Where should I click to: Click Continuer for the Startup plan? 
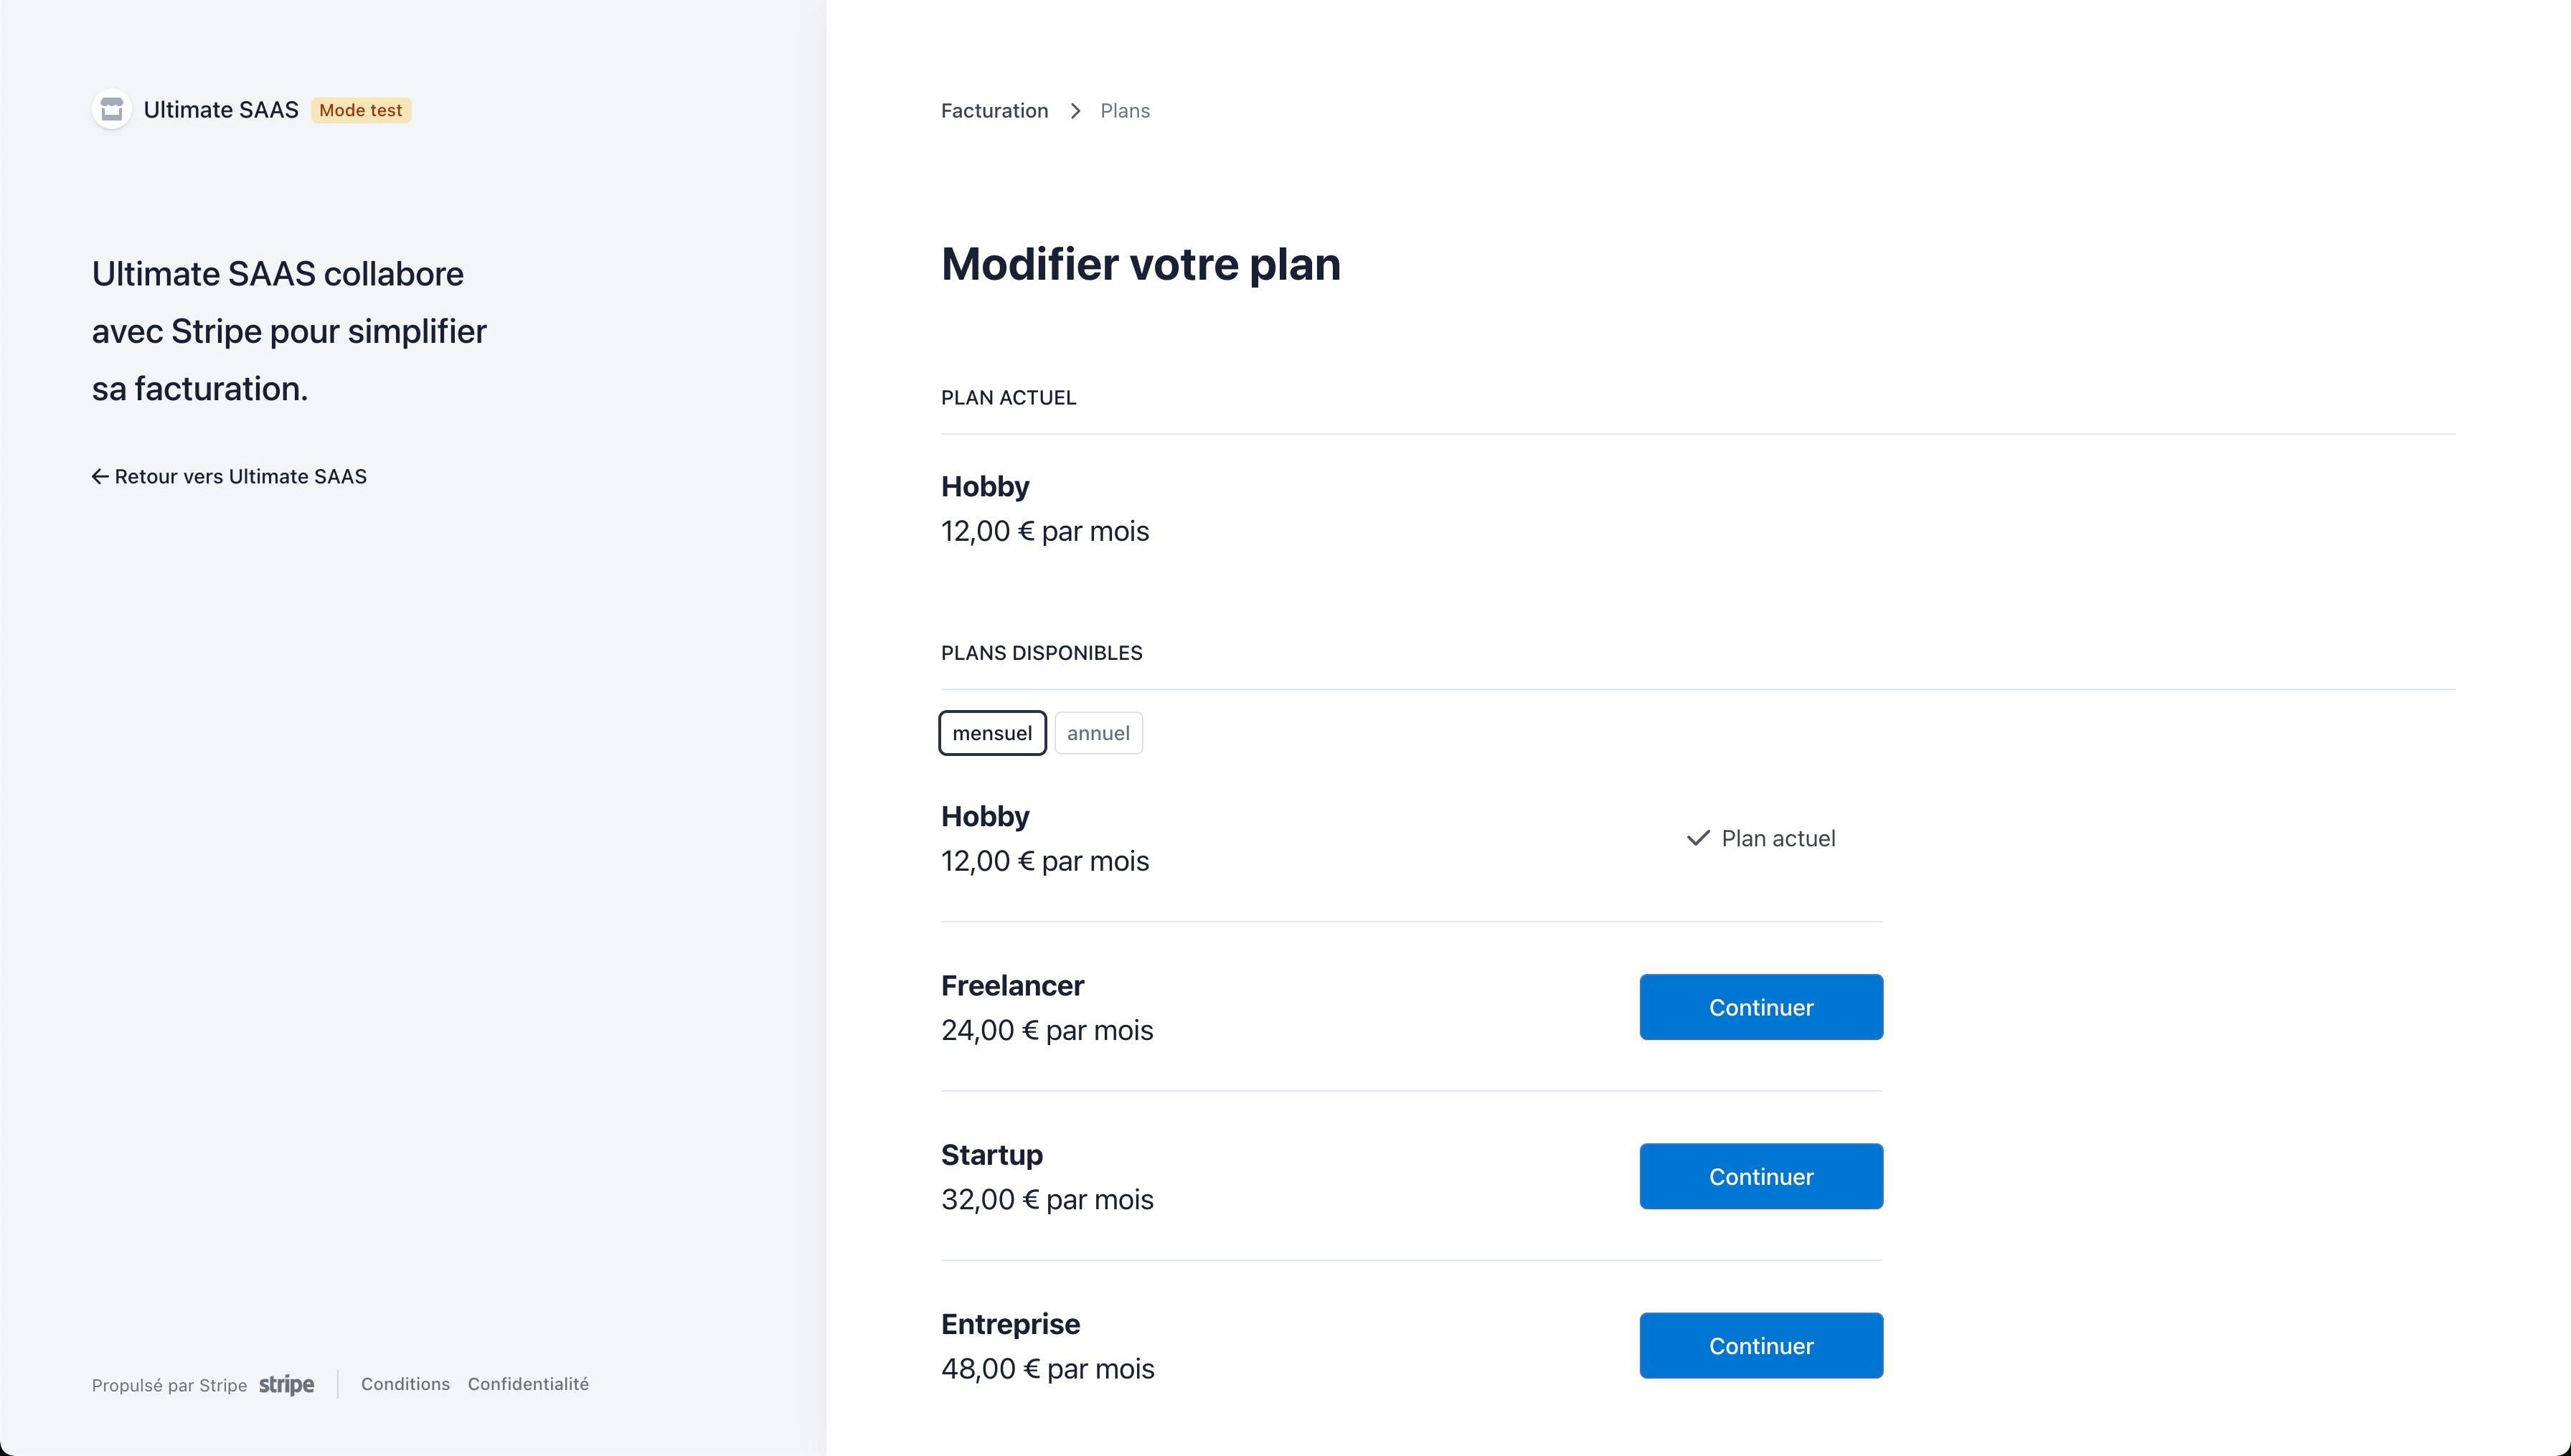pyautogui.click(x=1760, y=1176)
